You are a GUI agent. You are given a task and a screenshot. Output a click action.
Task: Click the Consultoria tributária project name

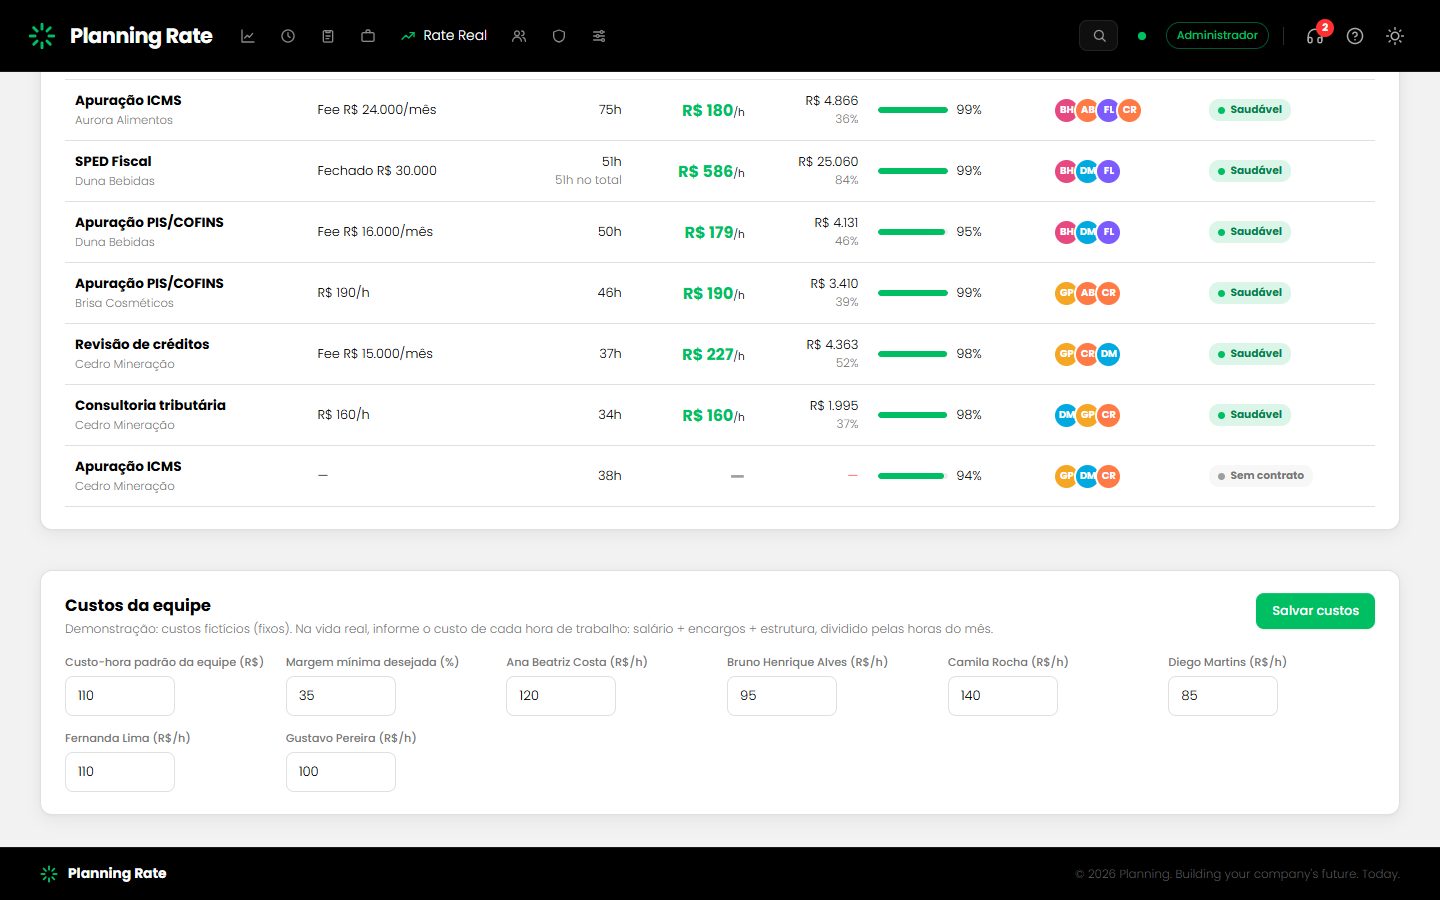click(150, 405)
